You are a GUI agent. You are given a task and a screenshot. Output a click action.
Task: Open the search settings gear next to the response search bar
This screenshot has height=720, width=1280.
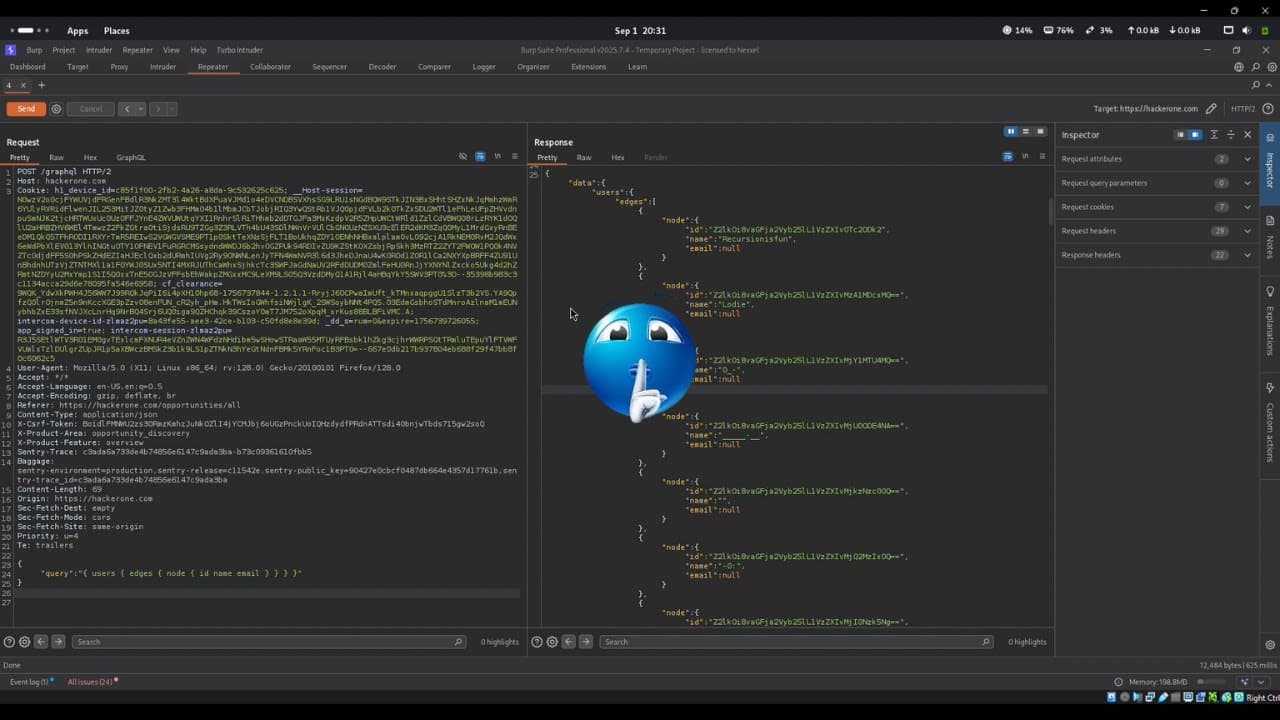click(552, 641)
